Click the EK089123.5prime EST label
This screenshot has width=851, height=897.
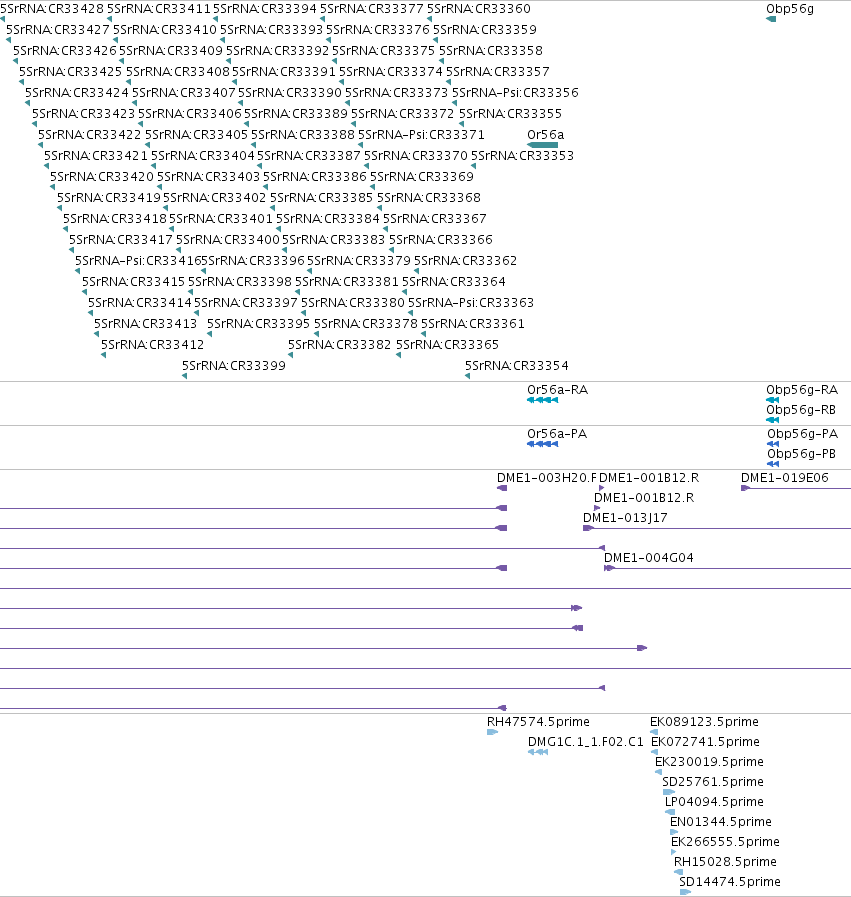[x=704, y=723]
